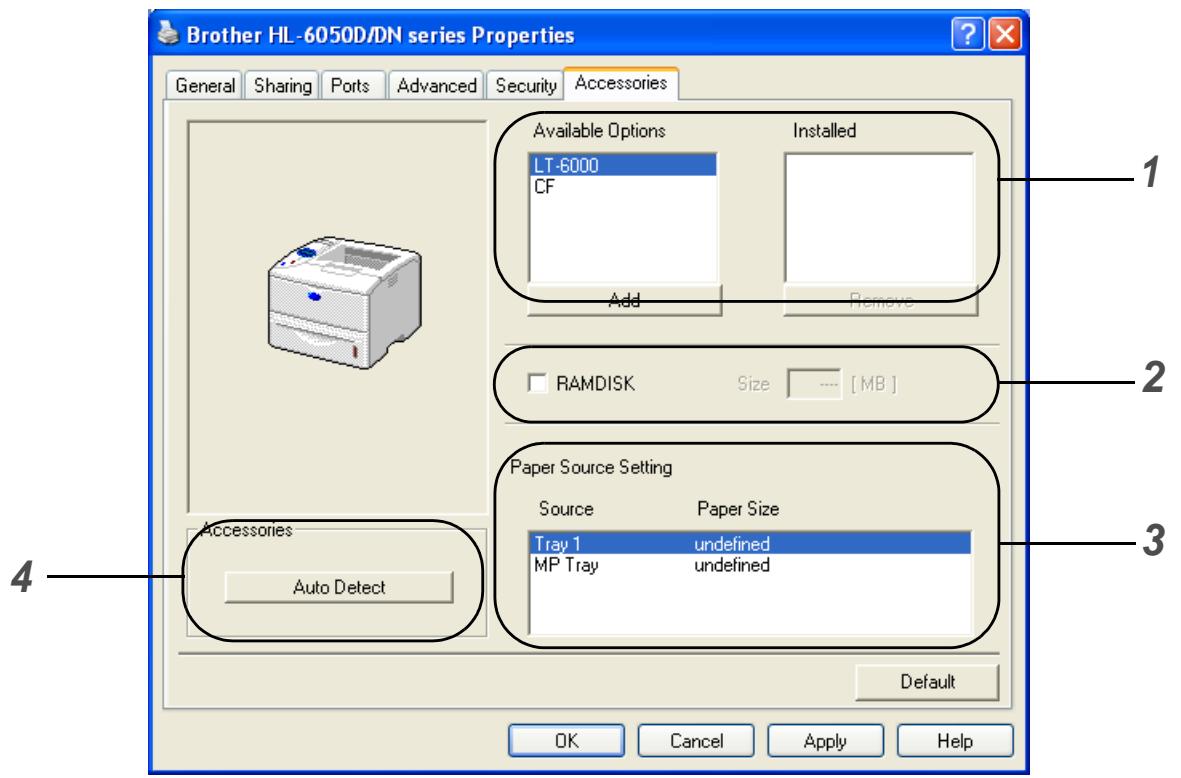1181x778 pixels.
Task: Enable the RAMDISK checkbox
Action: [x=538, y=383]
